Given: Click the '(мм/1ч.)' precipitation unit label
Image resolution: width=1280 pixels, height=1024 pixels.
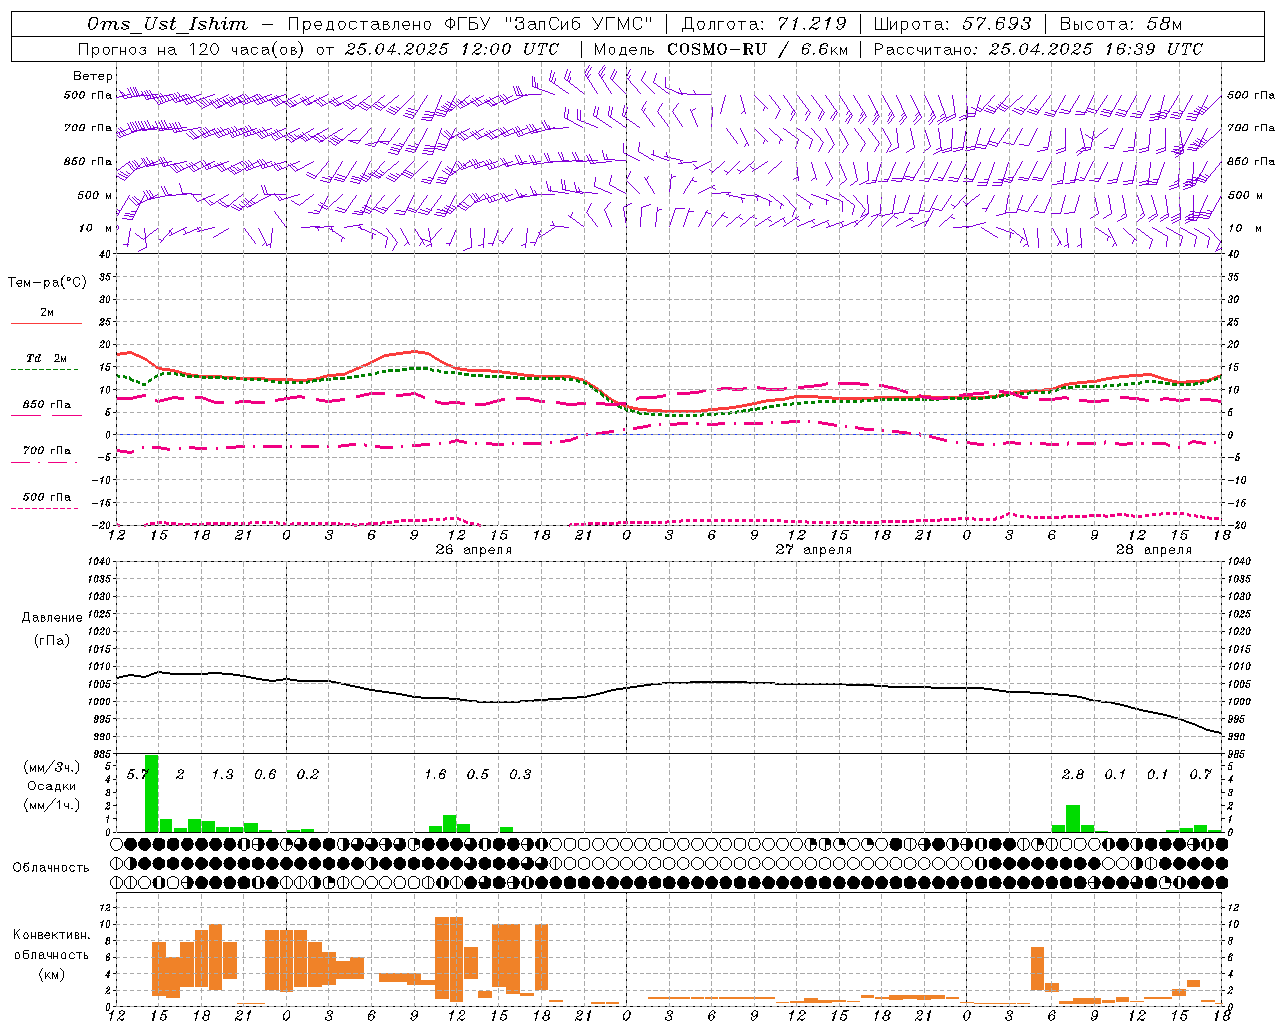Looking at the screenshot, I should click(x=52, y=805).
